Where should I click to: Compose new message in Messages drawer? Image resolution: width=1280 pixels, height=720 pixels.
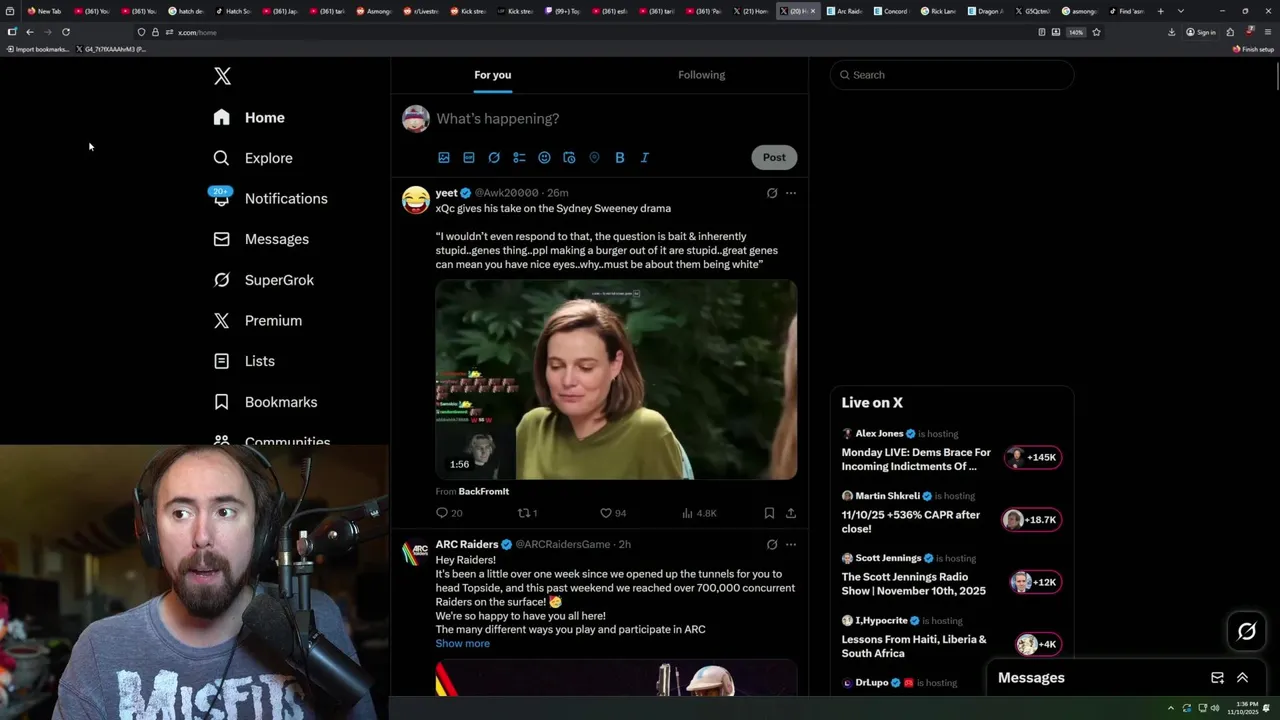[1217, 678]
